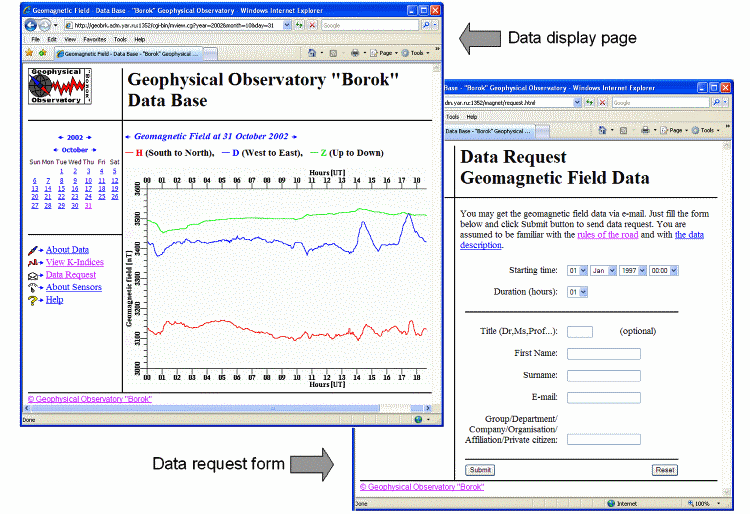Image resolution: width=750 pixels, height=514 pixels.
Task: Open the starting time dropdown showing 00:00
Action: click(x=663, y=271)
